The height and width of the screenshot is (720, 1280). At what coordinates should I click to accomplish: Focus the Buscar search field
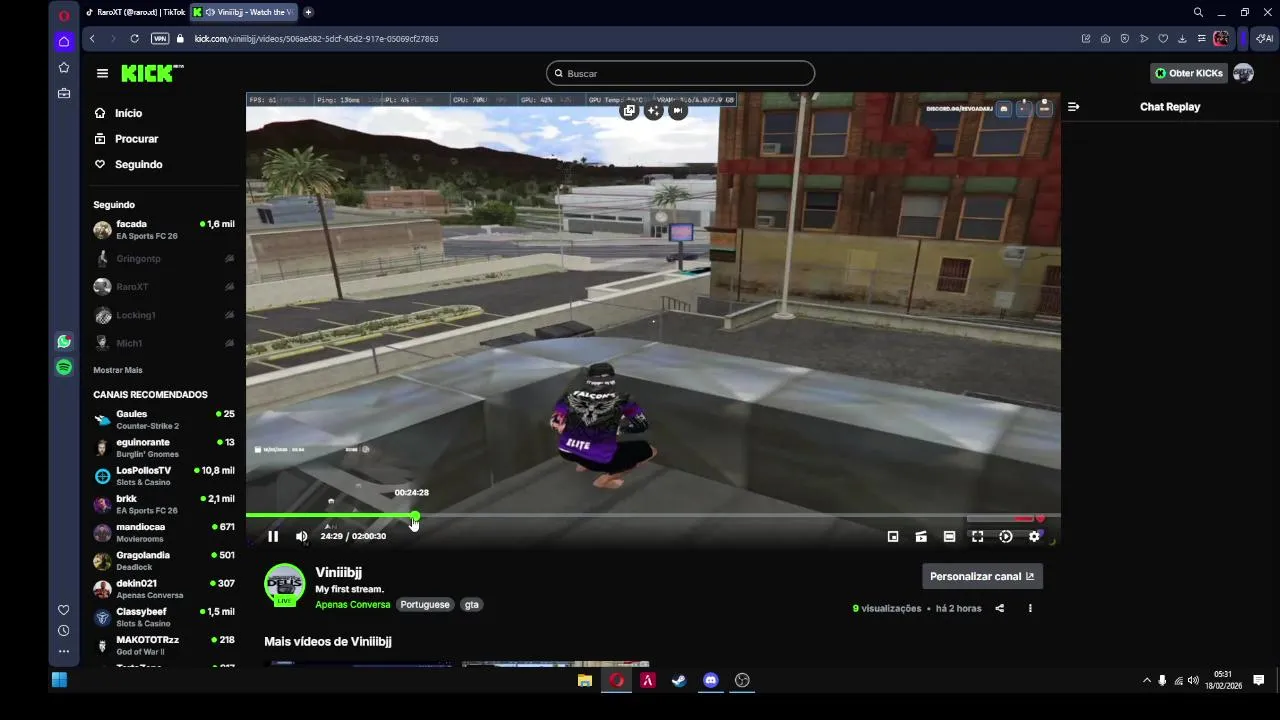coord(681,73)
